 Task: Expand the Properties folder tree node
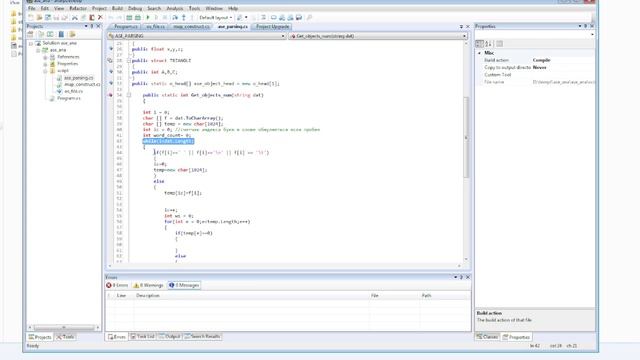45,64
